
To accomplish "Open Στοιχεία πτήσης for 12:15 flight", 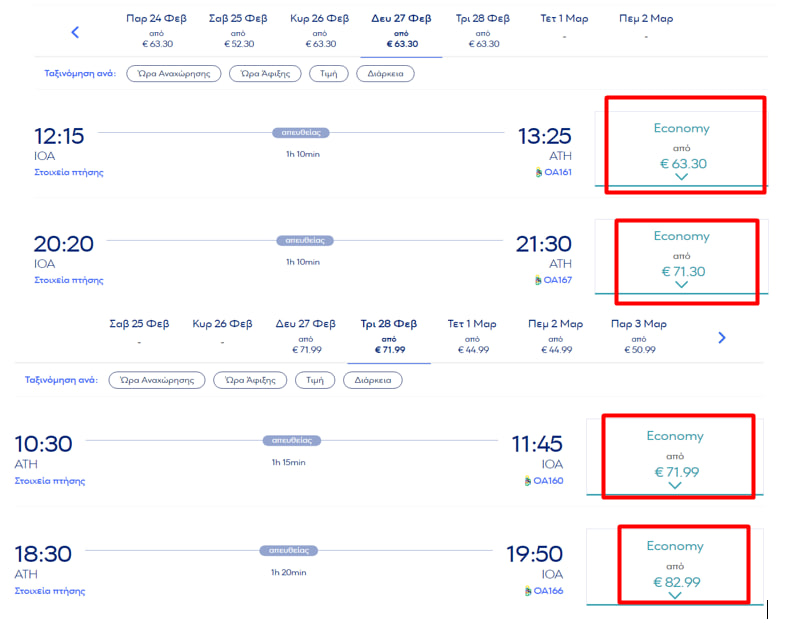I will pyautogui.click(x=69, y=172).
